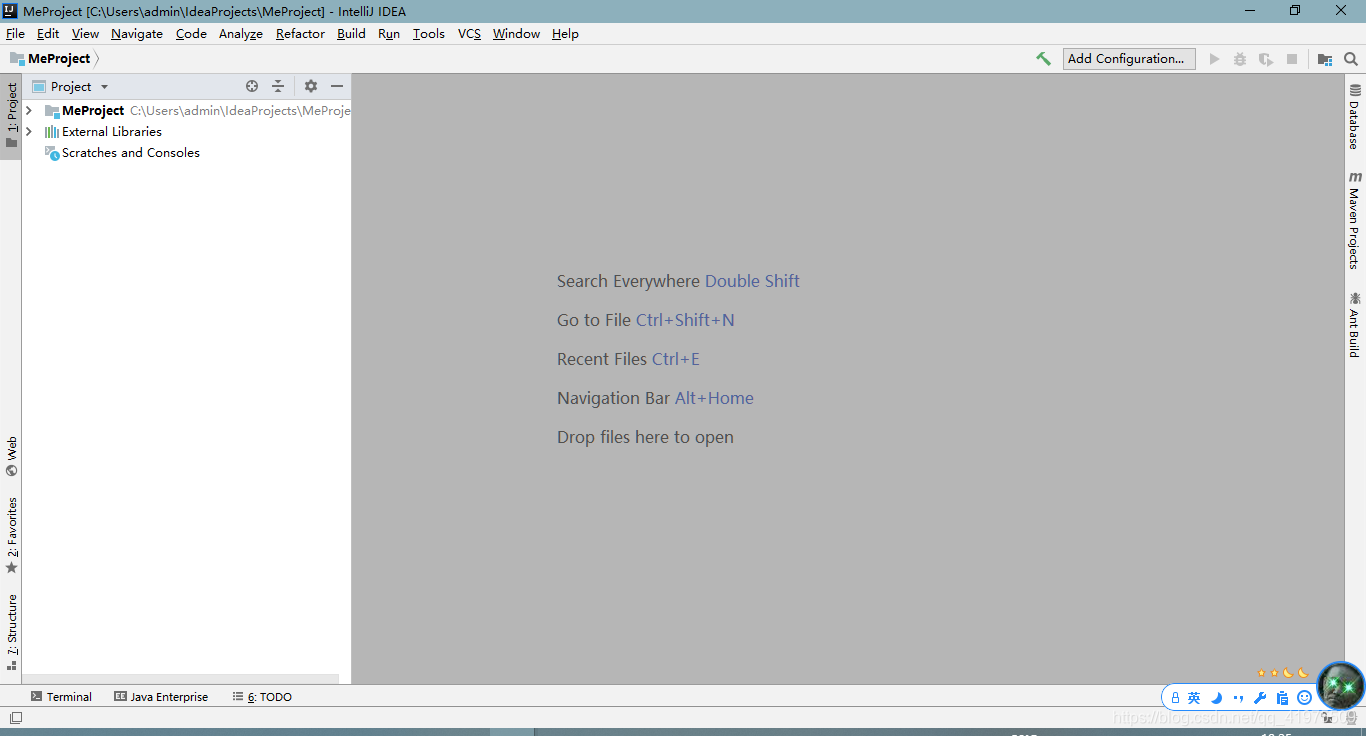Open Project Structure via folder icon
The width and height of the screenshot is (1366, 736).
(x=1325, y=59)
